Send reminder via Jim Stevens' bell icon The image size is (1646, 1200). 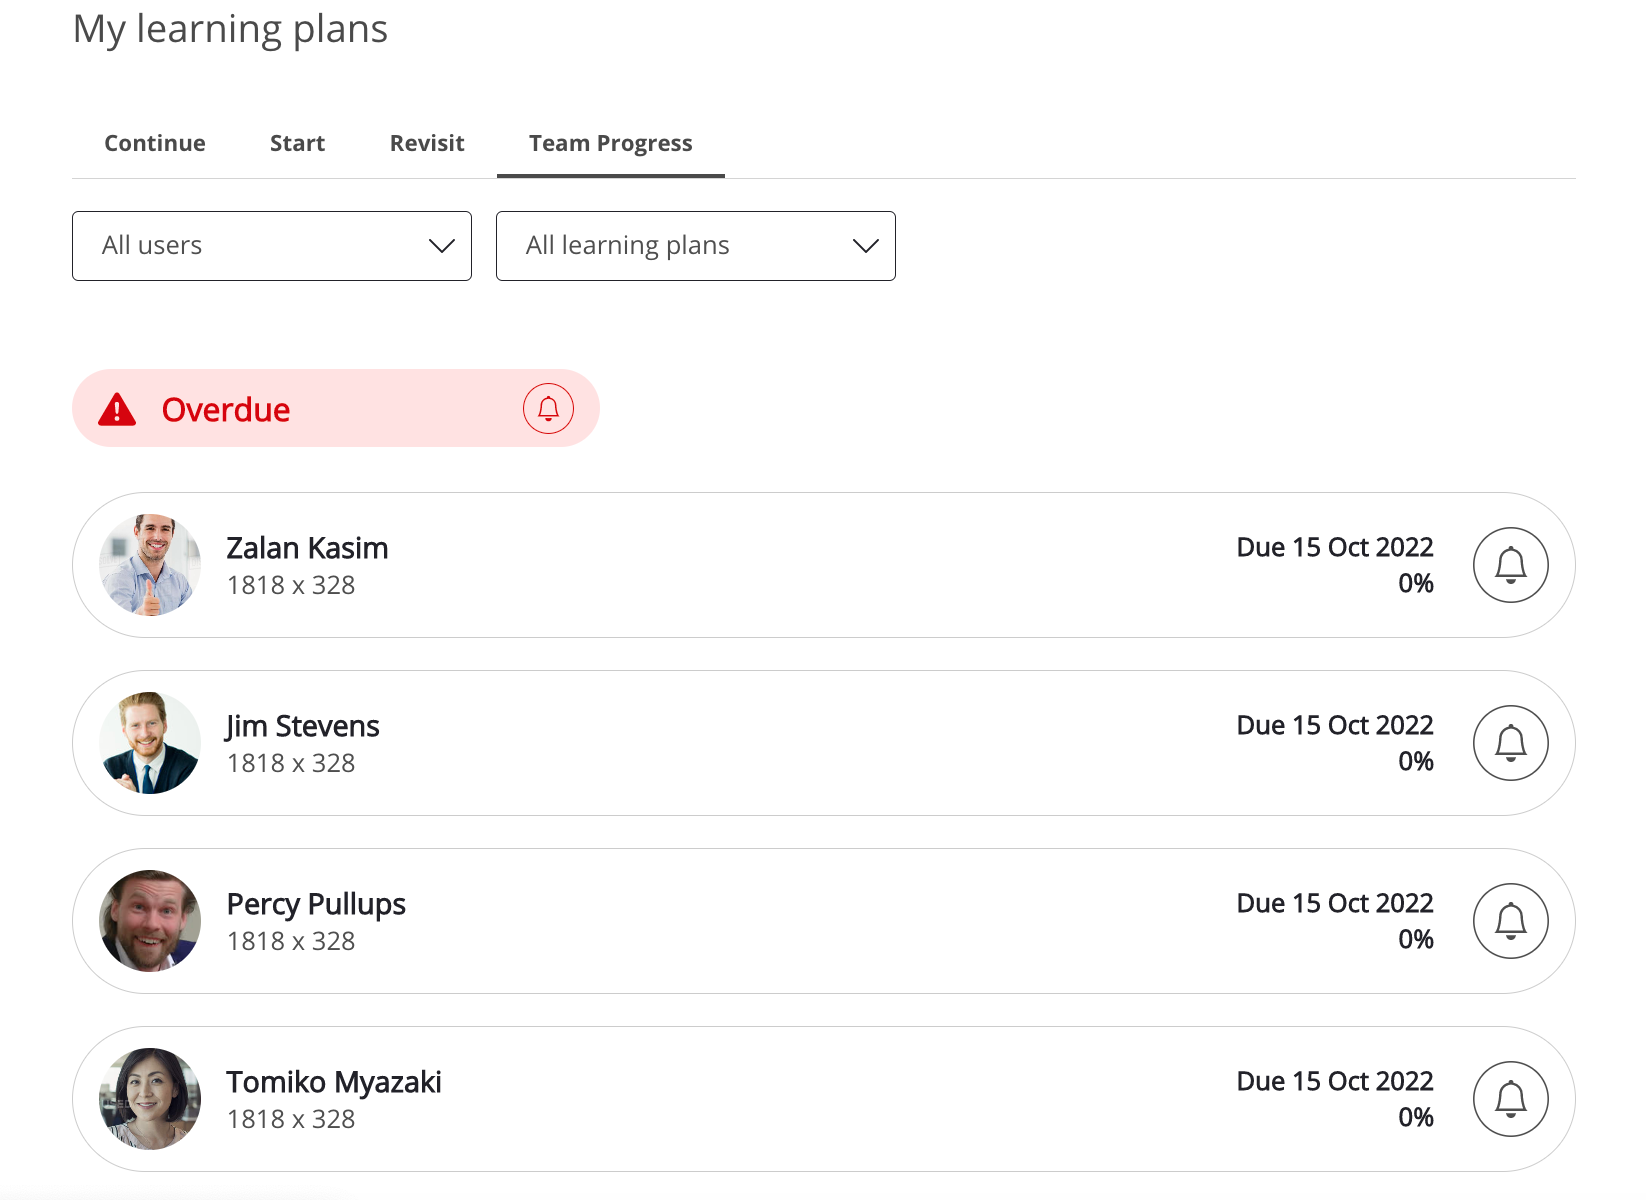click(x=1510, y=743)
